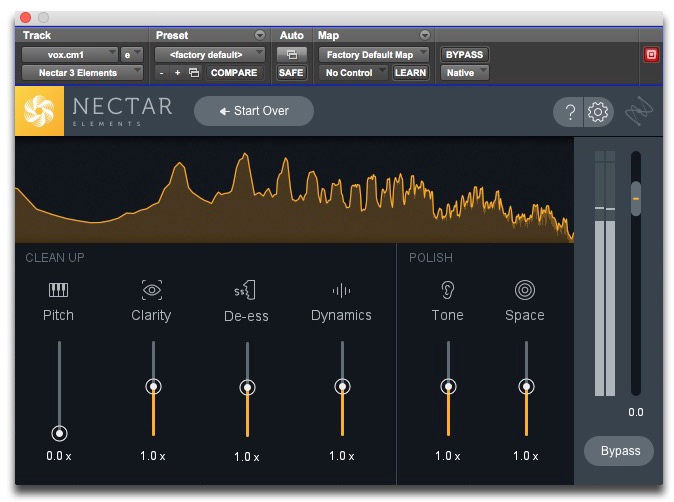Click the Tone value 1.0 x
This screenshot has width=674, height=502.
click(x=447, y=456)
